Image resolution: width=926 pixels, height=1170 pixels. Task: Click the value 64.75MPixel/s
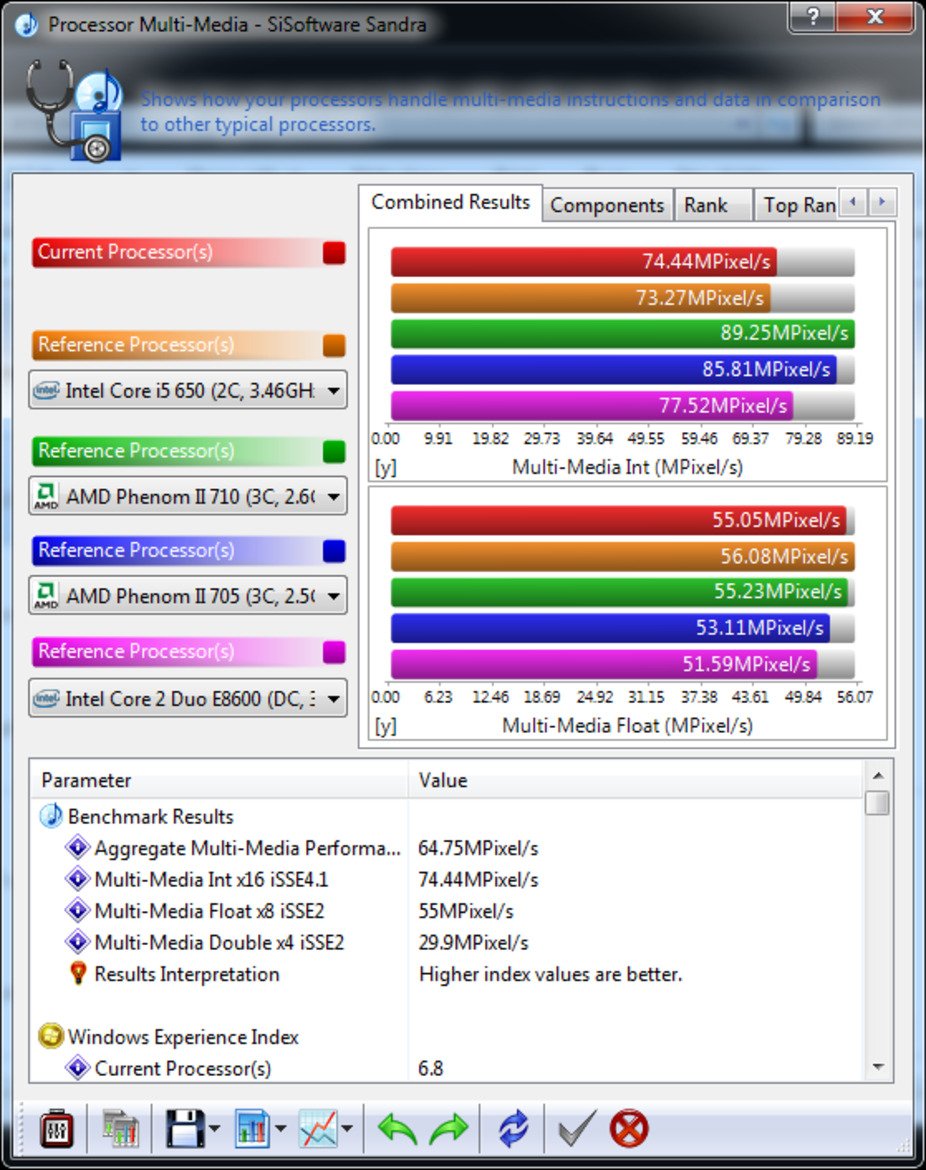click(x=478, y=848)
